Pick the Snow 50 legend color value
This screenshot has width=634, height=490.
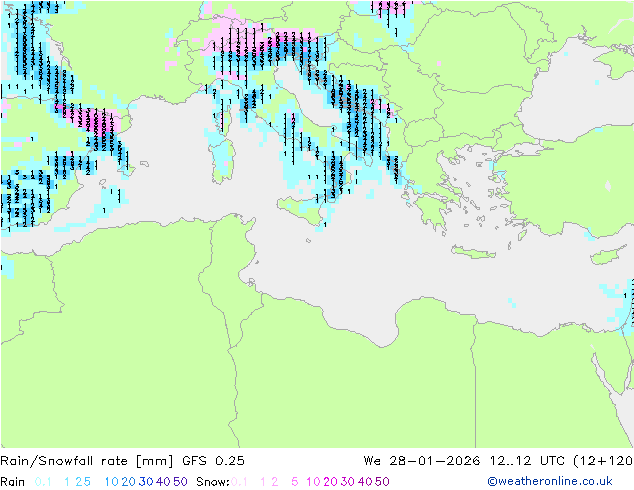coord(382,482)
